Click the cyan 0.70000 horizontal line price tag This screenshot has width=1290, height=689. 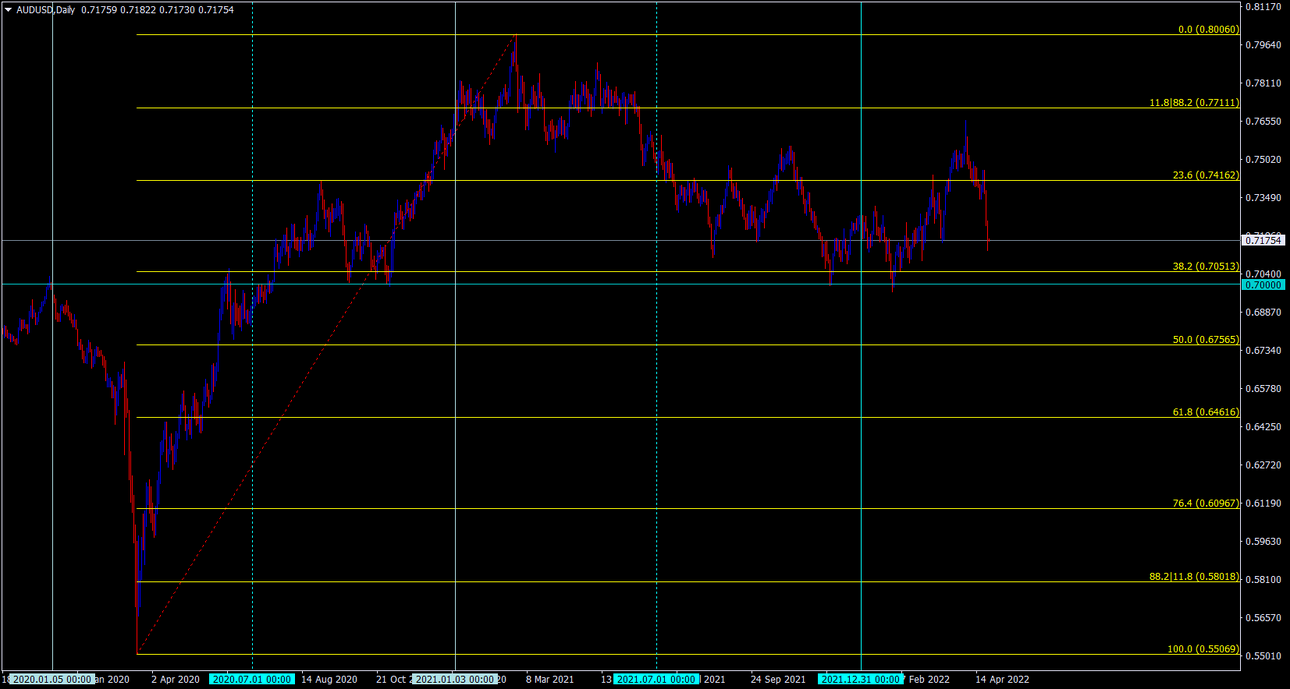[1263, 285]
